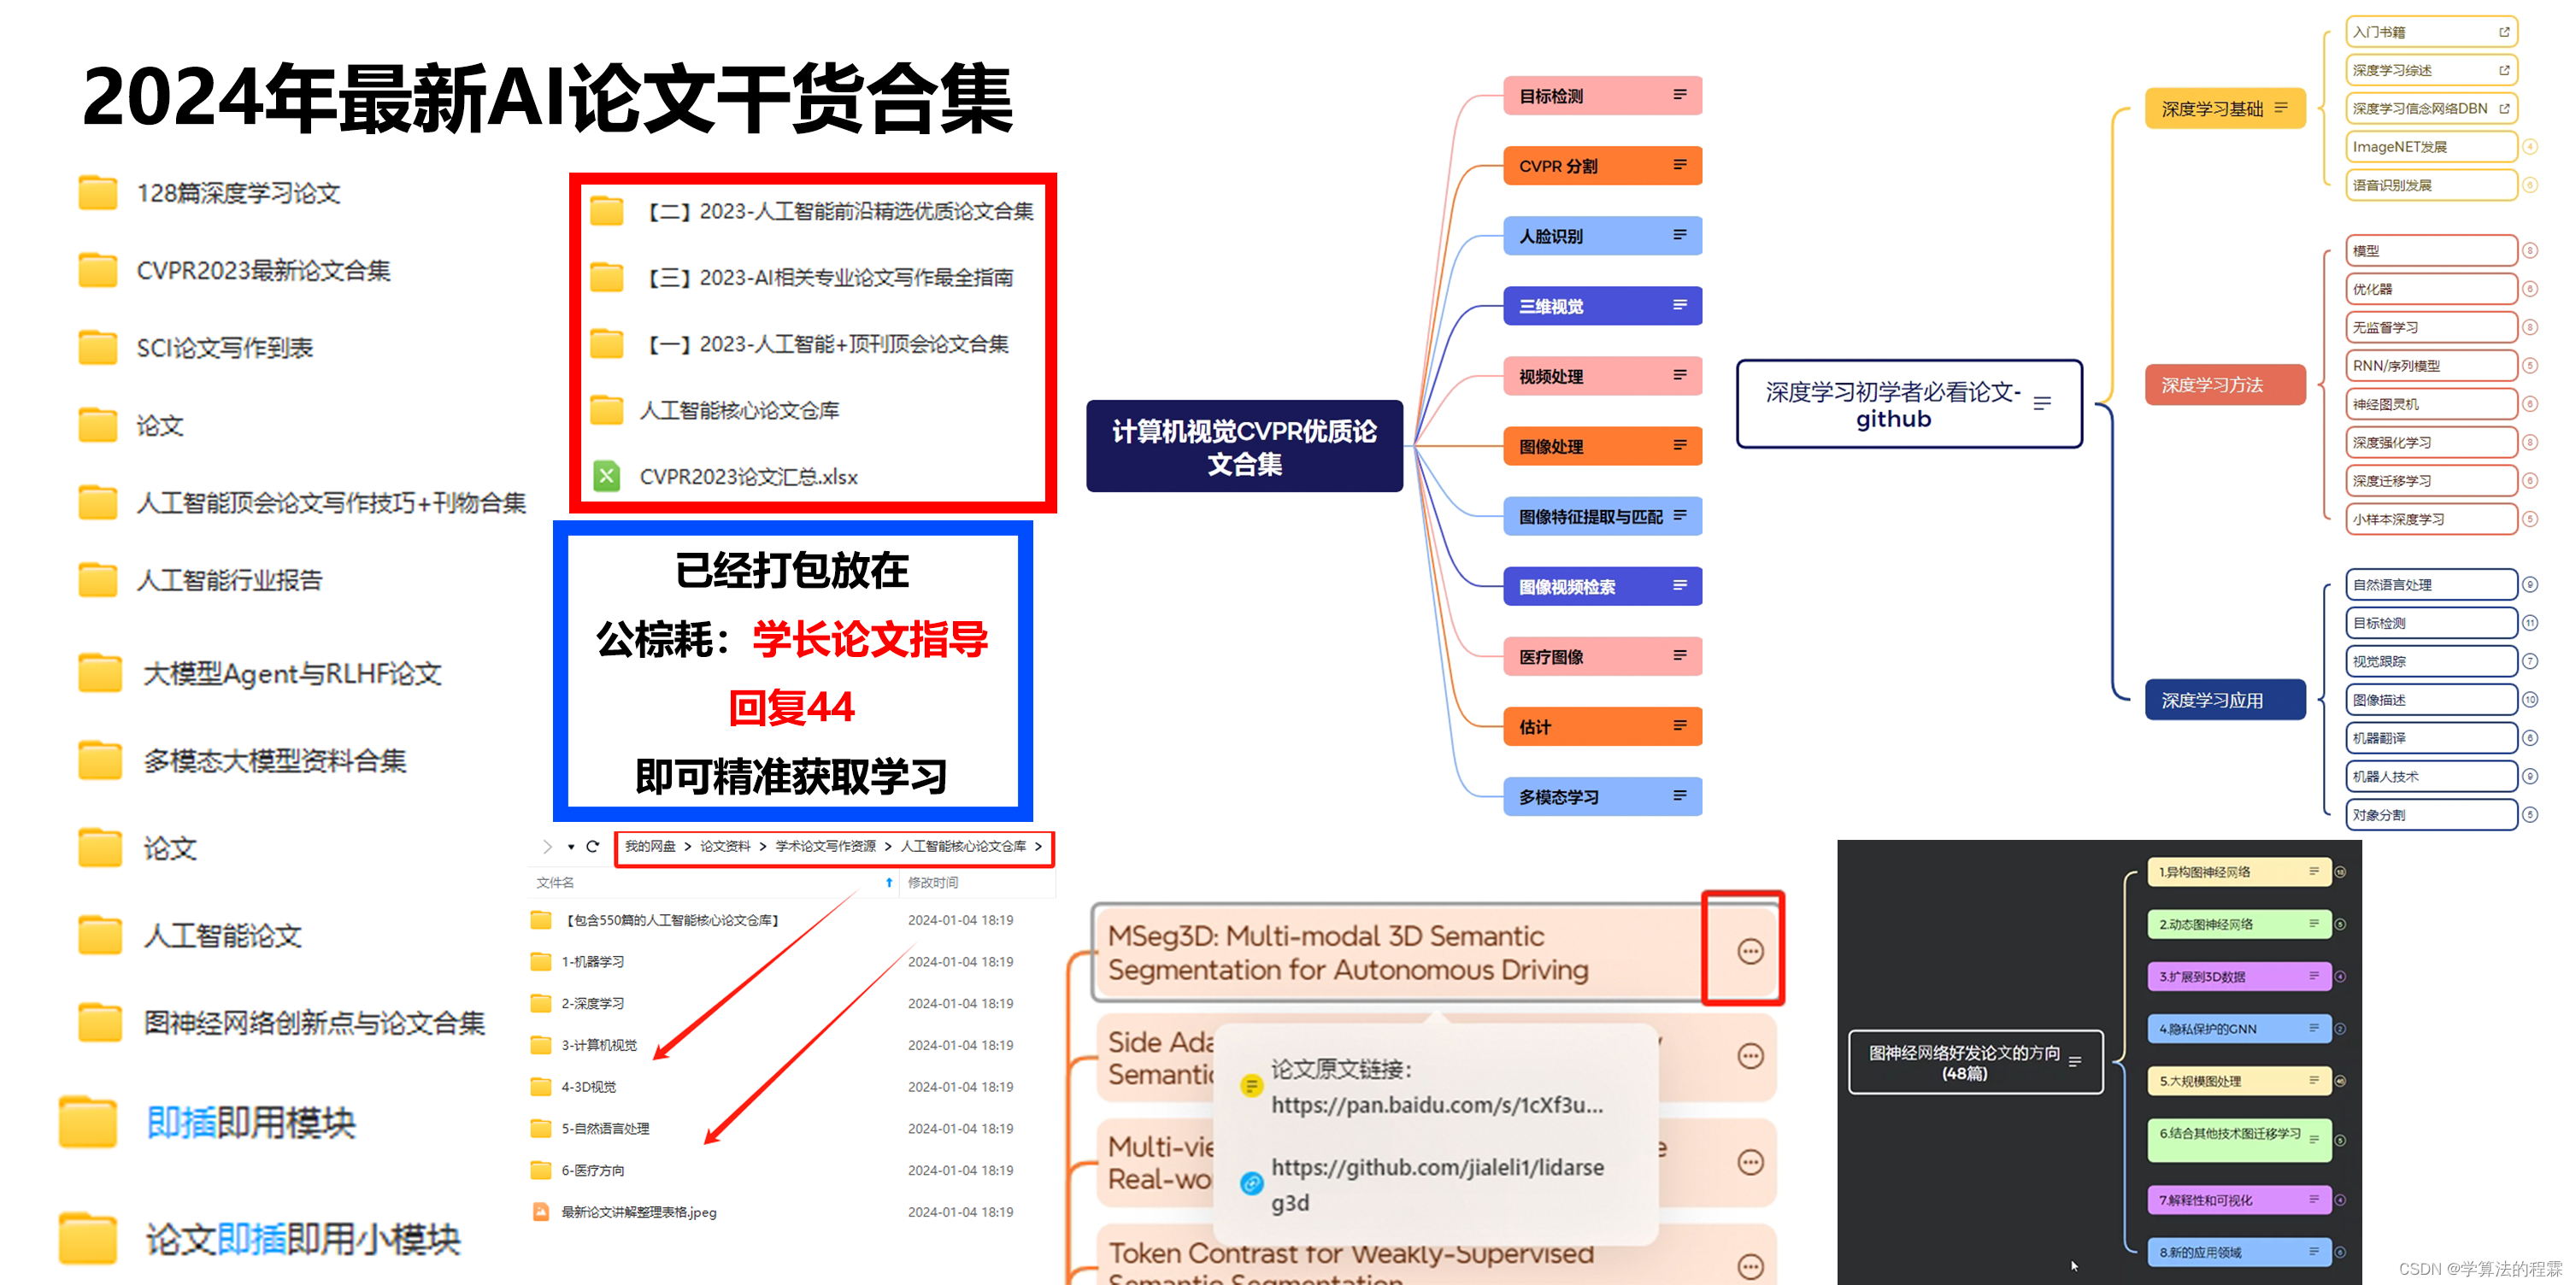Click CVPR2023论文汇总.xlsx spreadsheet file icon

point(606,476)
